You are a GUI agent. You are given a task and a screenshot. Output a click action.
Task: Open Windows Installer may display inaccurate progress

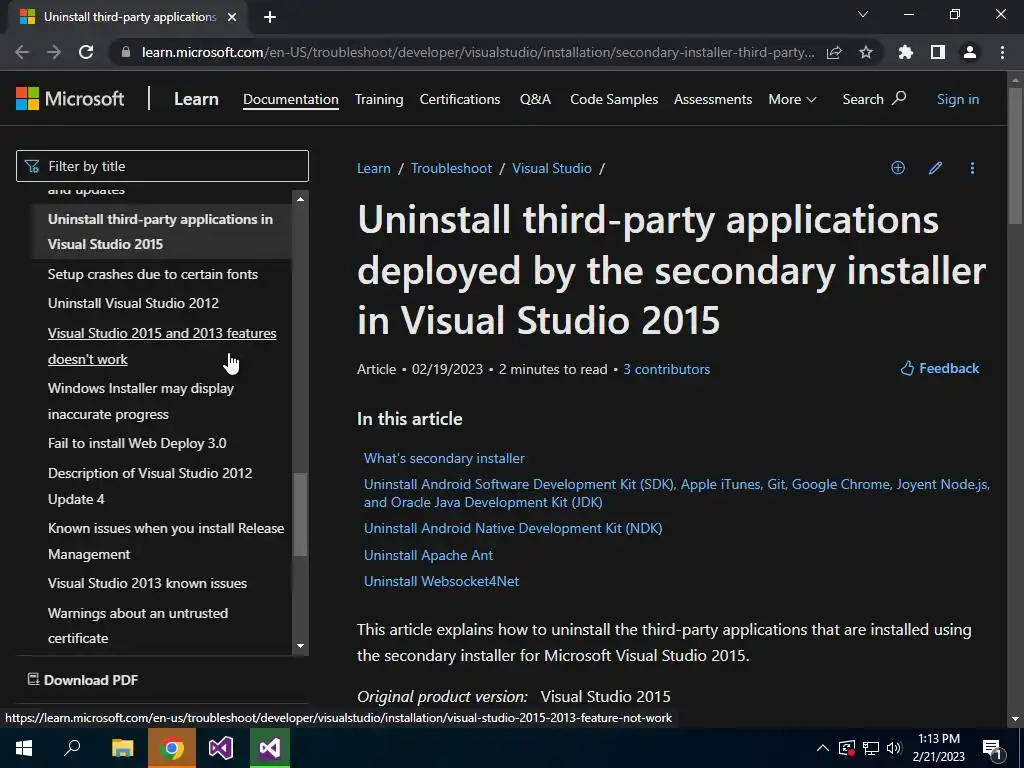coord(140,401)
